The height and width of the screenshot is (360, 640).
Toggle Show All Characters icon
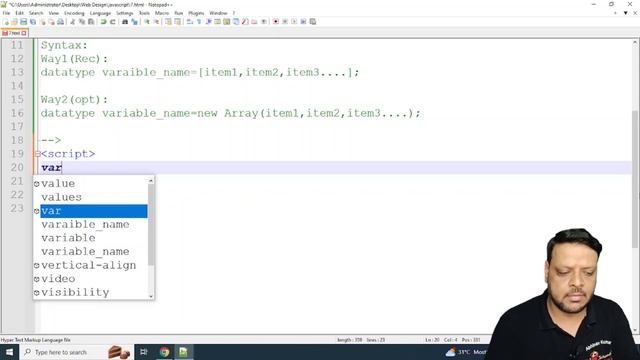pyautogui.click(x=199, y=22)
